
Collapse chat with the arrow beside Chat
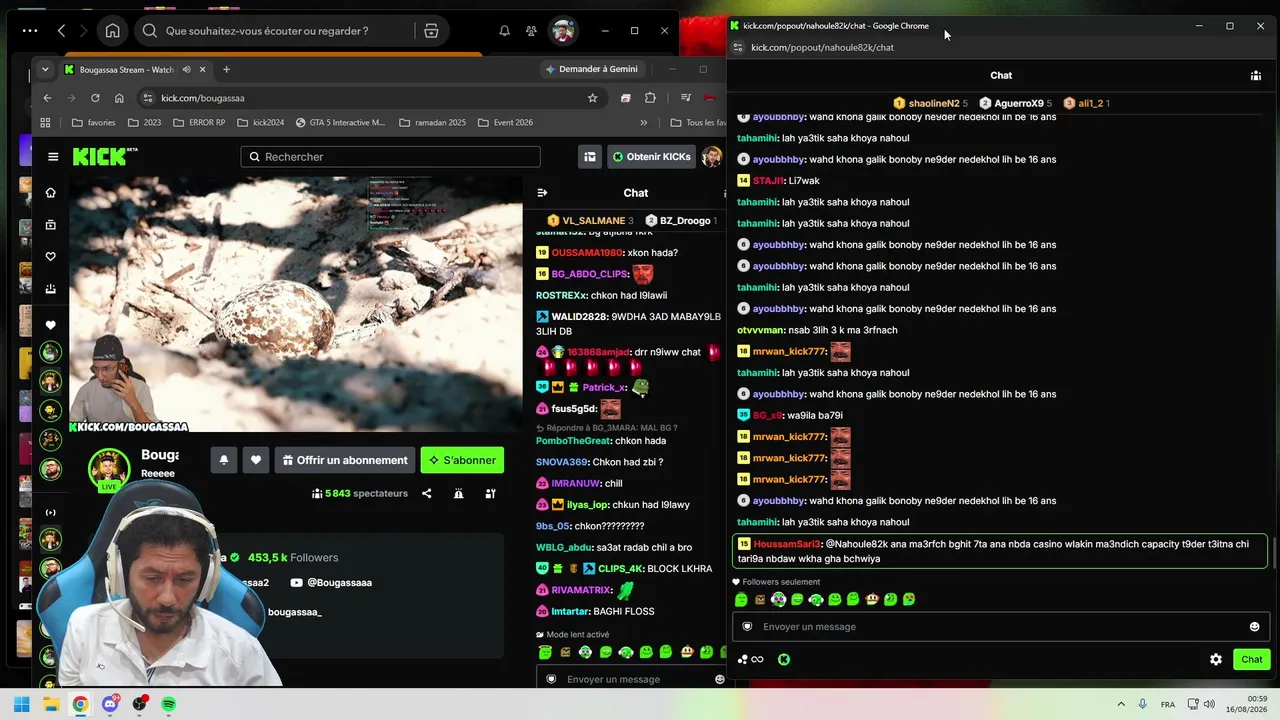tap(542, 193)
